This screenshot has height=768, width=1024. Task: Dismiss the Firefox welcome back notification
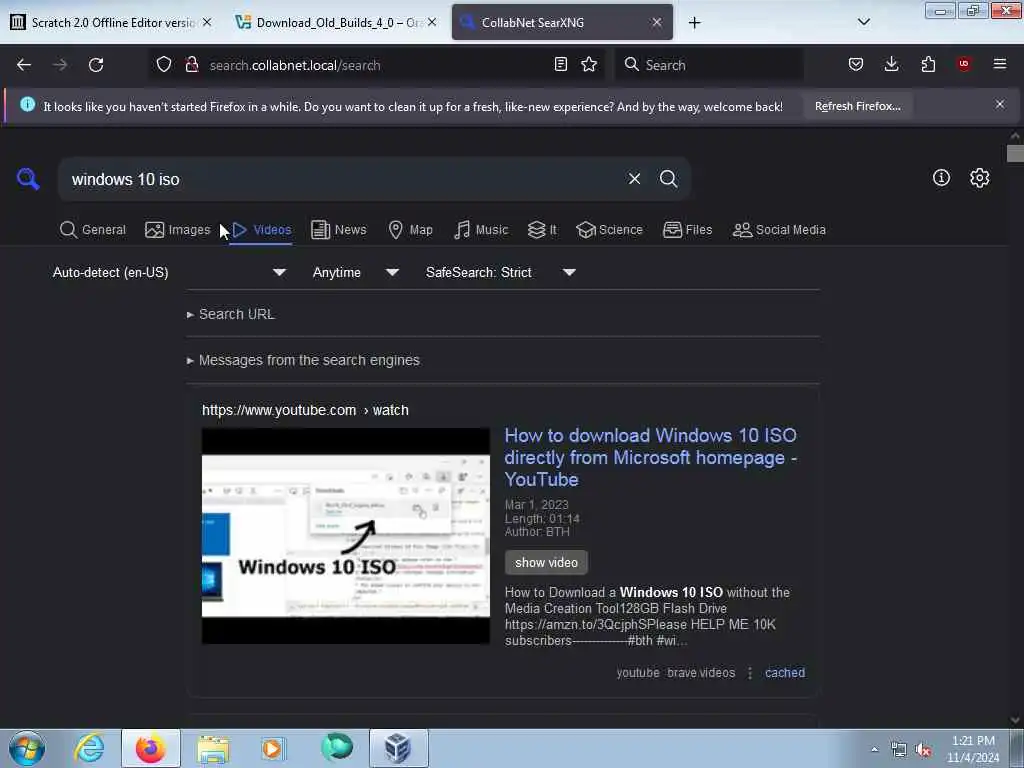pyautogui.click(x=1000, y=104)
